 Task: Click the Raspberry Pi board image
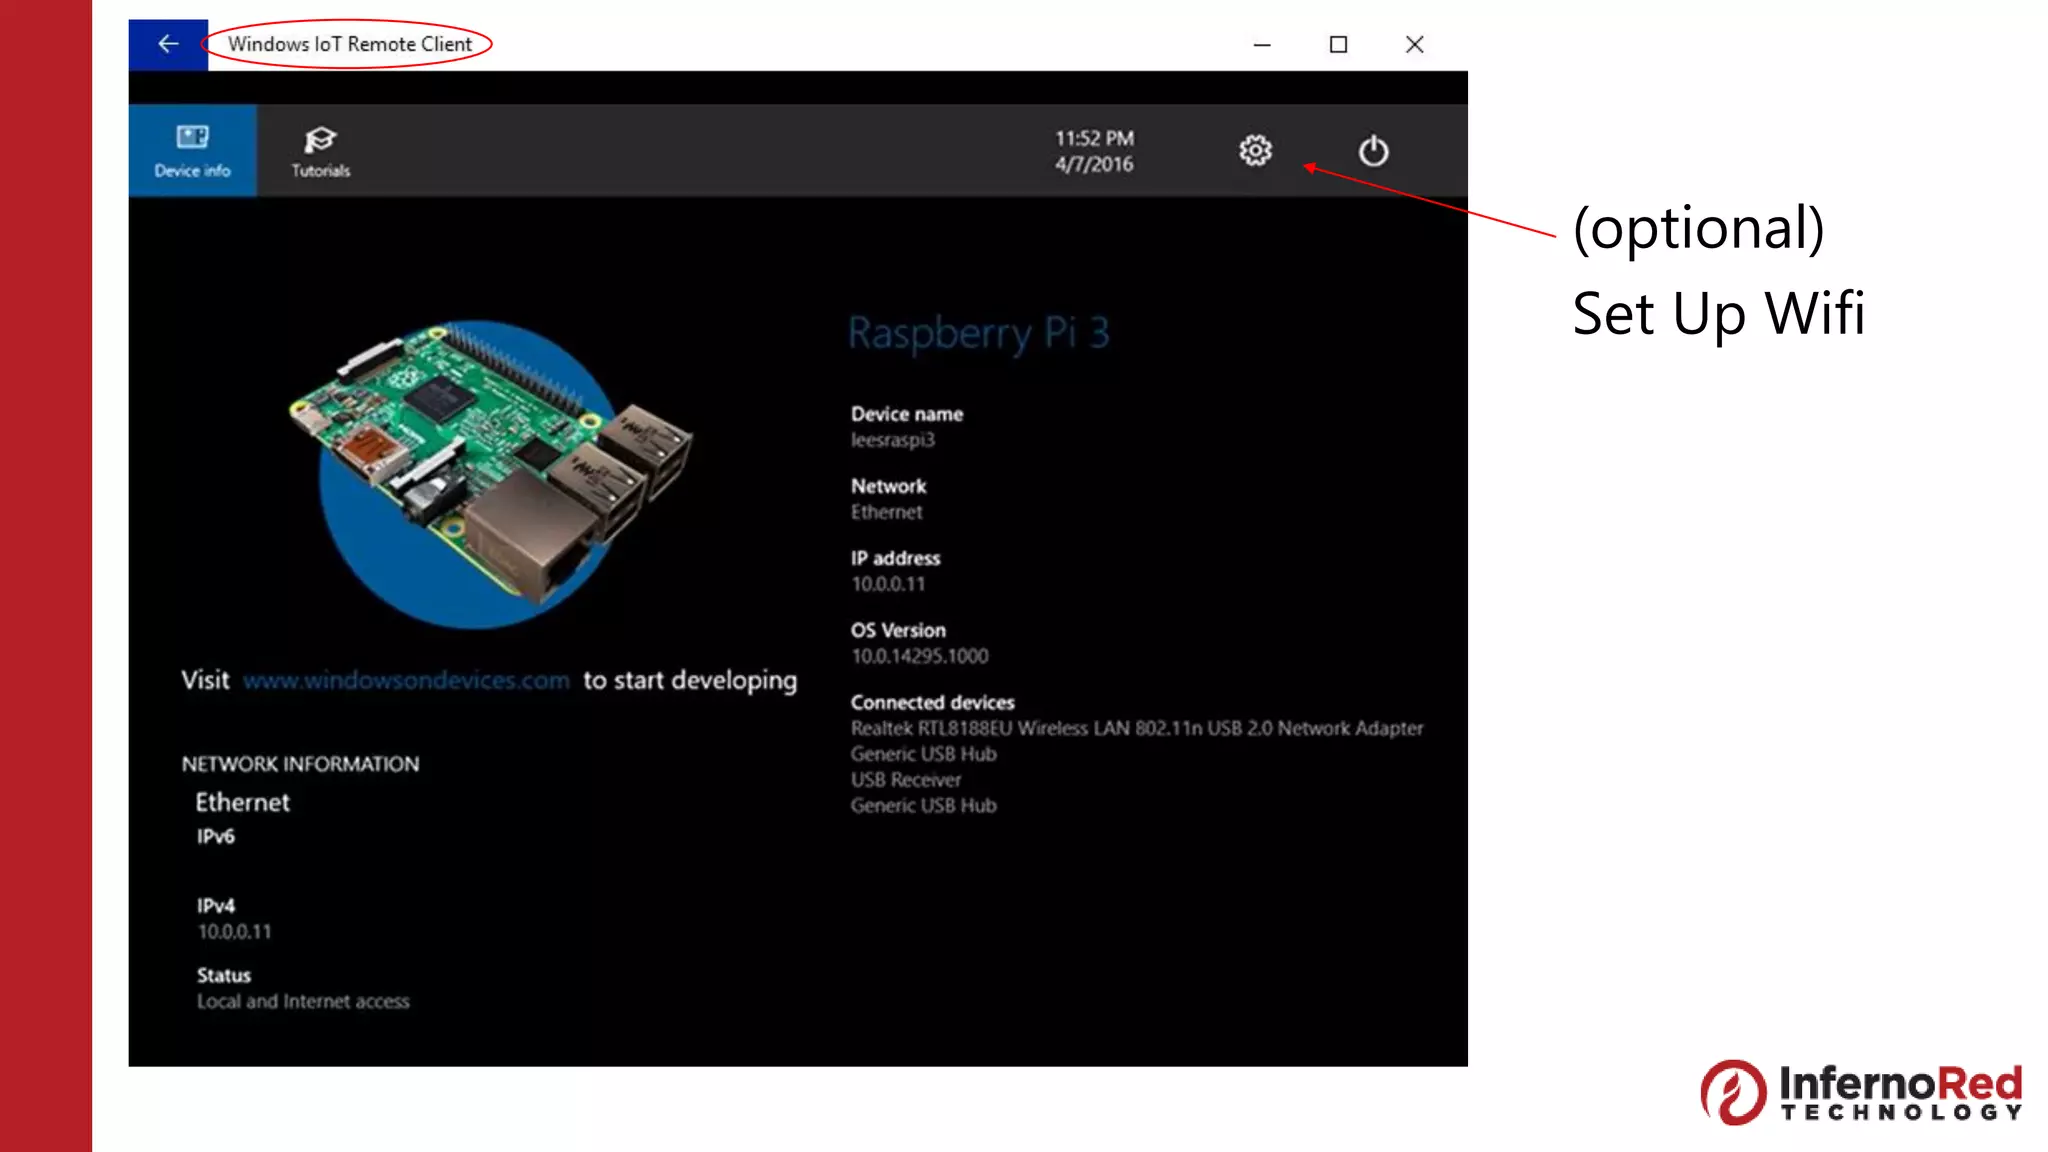click(x=490, y=470)
